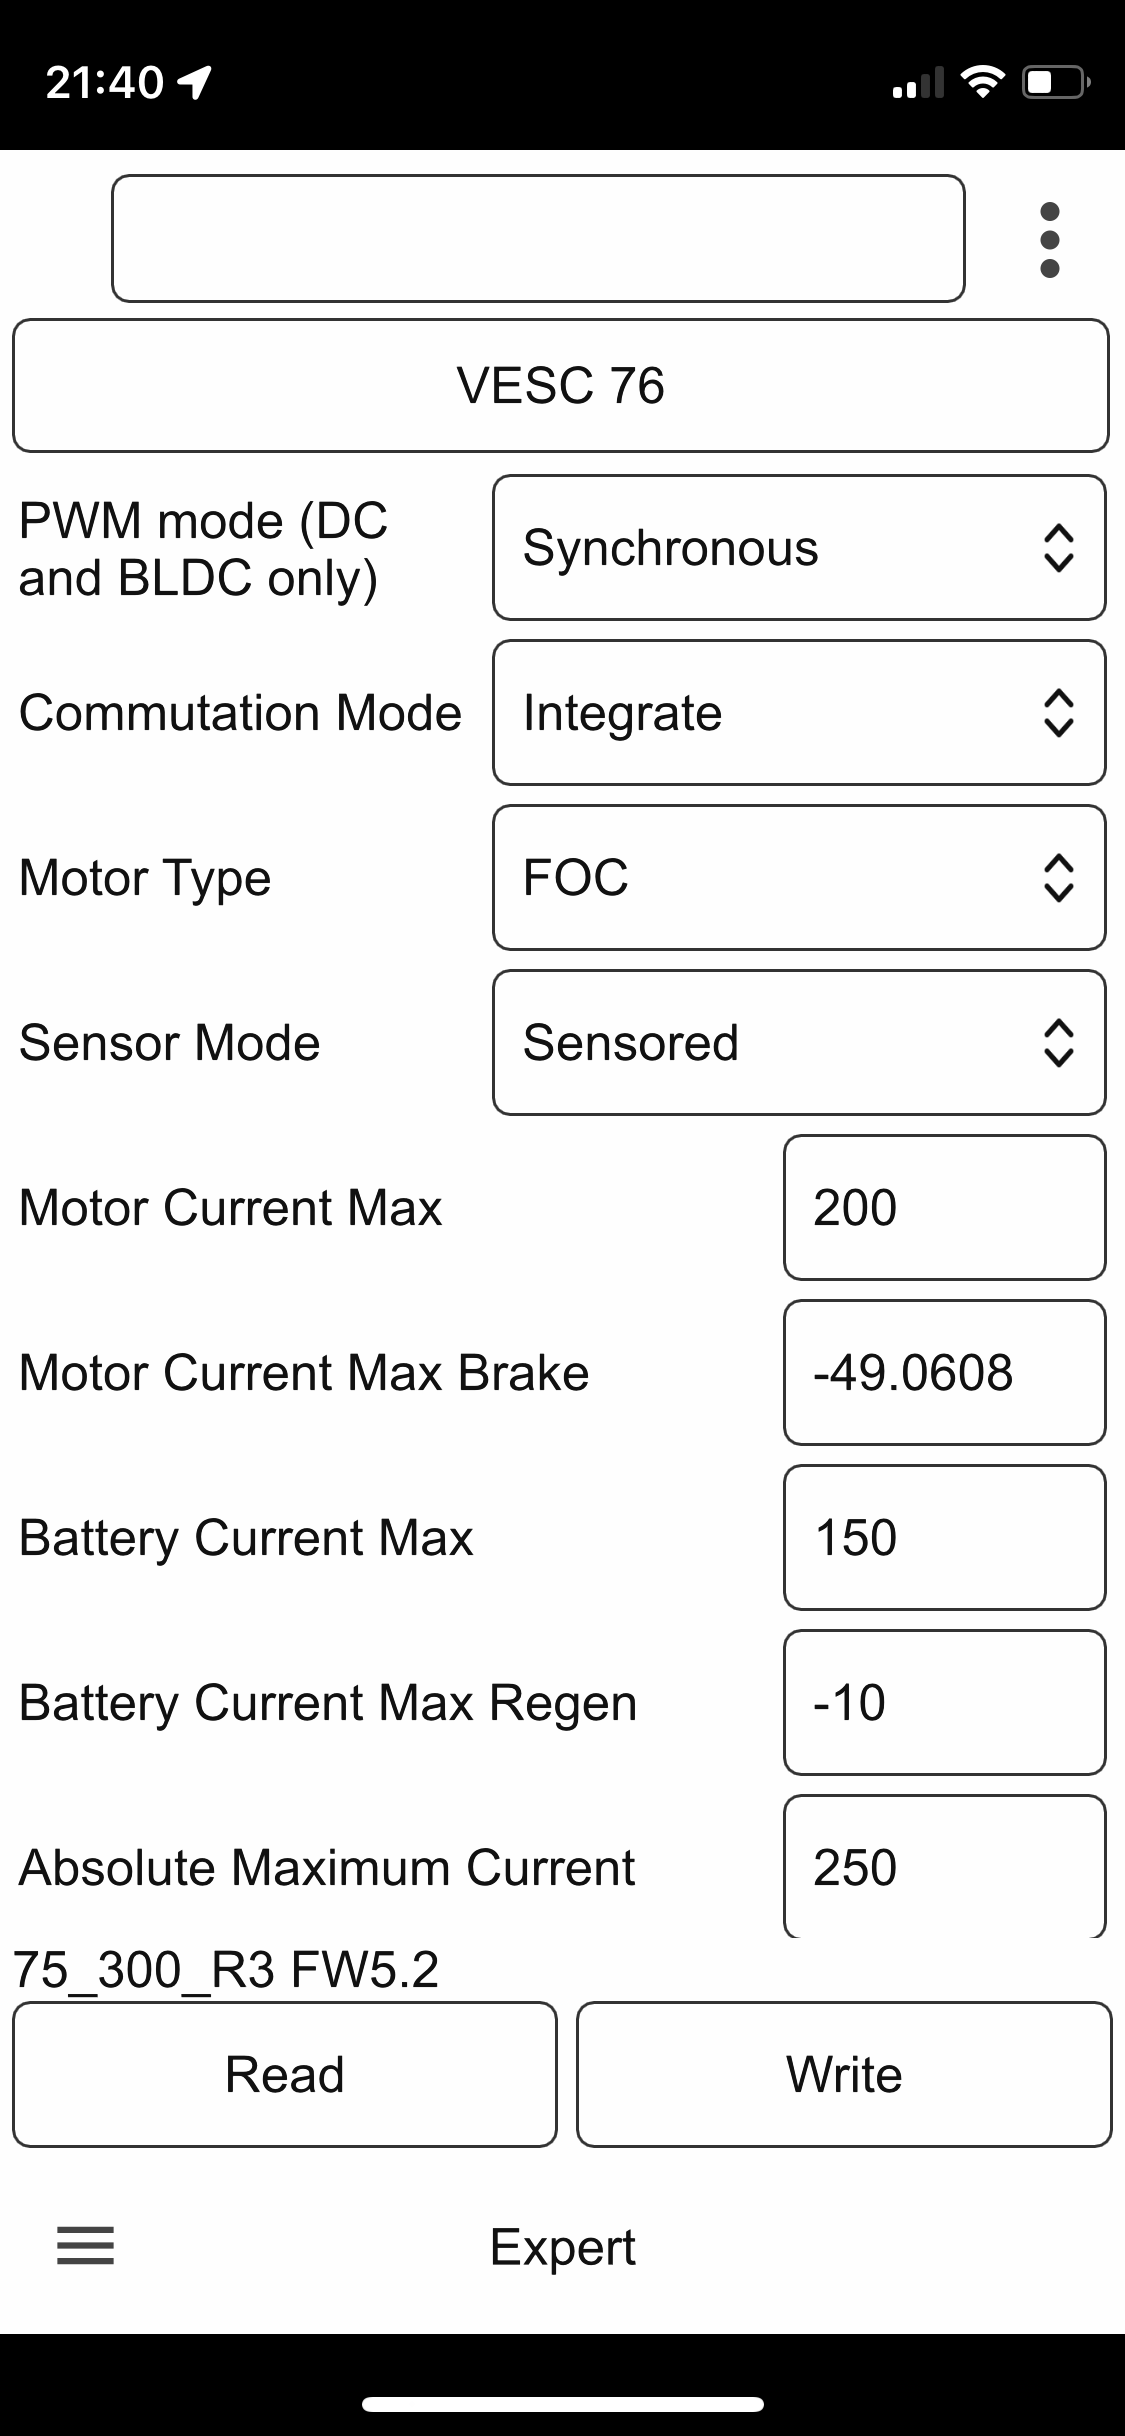Viewport: 1125px width, 2436px height.
Task: Tap the location arrow status icon
Action: [194, 82]
